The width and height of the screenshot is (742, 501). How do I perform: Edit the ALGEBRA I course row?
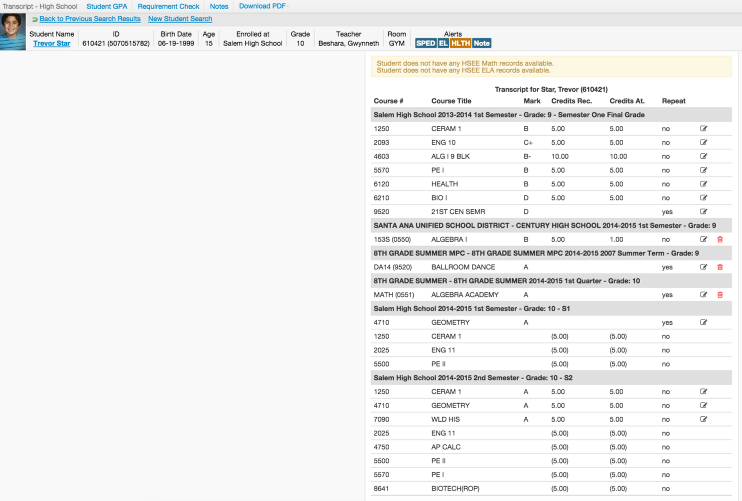[x=703, y=239]
